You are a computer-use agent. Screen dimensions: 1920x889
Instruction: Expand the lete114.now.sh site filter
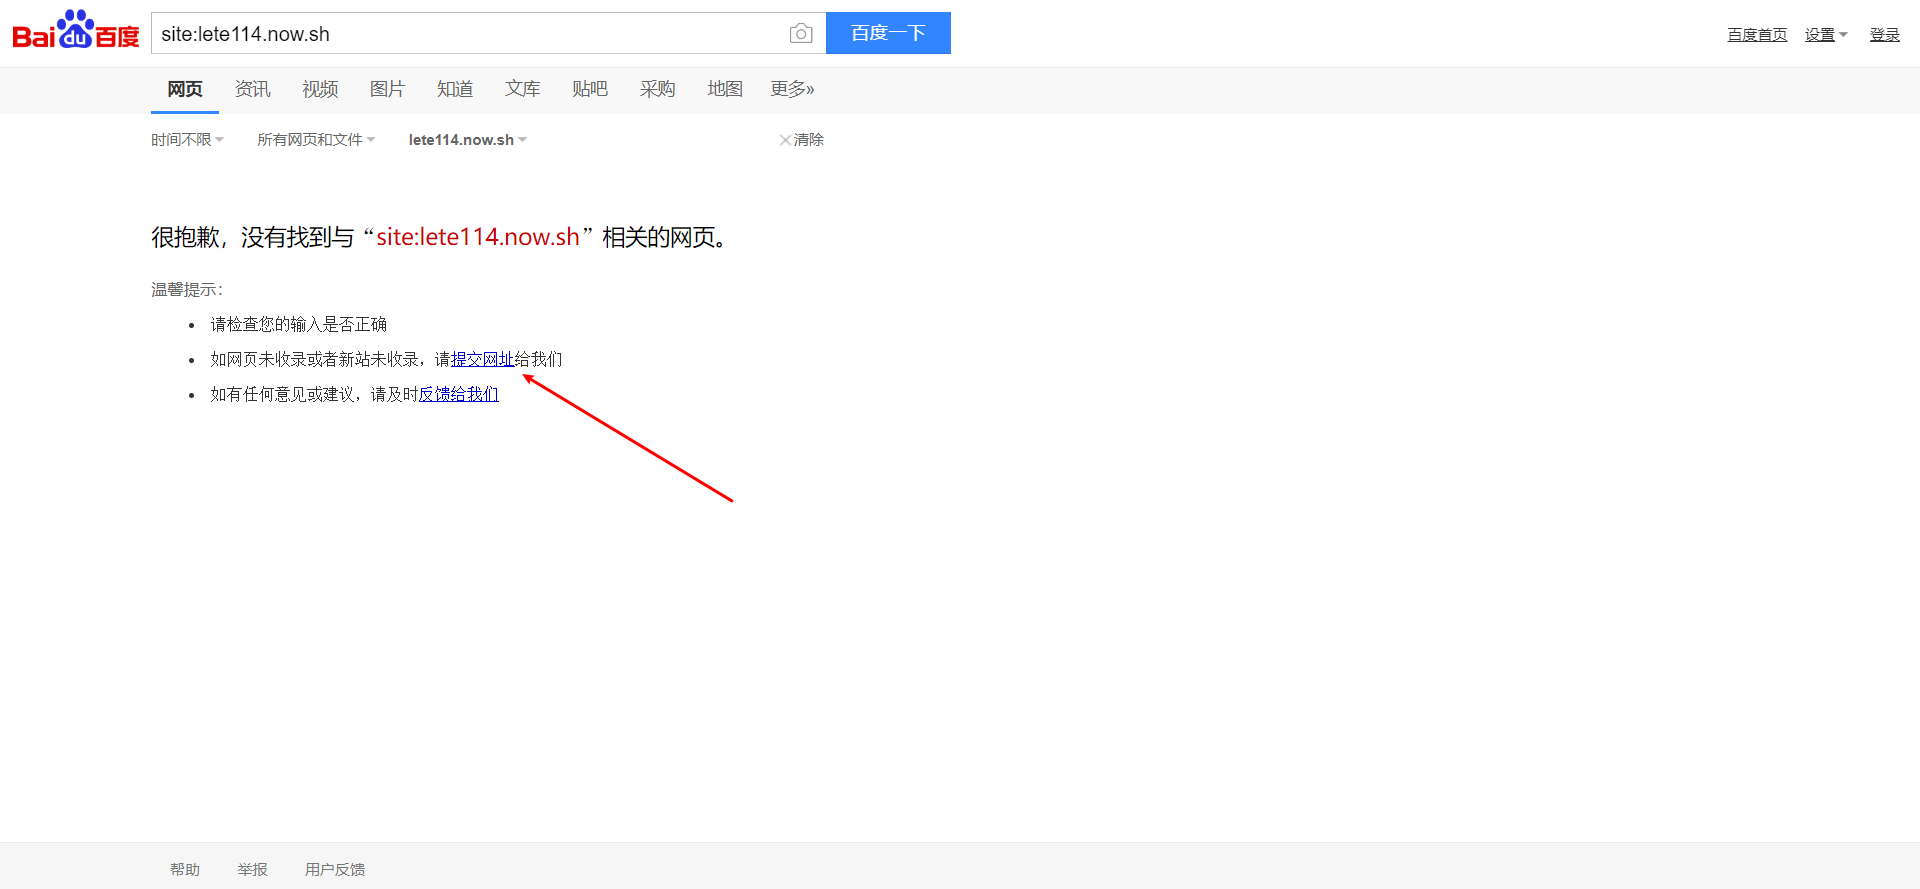coord(467,140)
